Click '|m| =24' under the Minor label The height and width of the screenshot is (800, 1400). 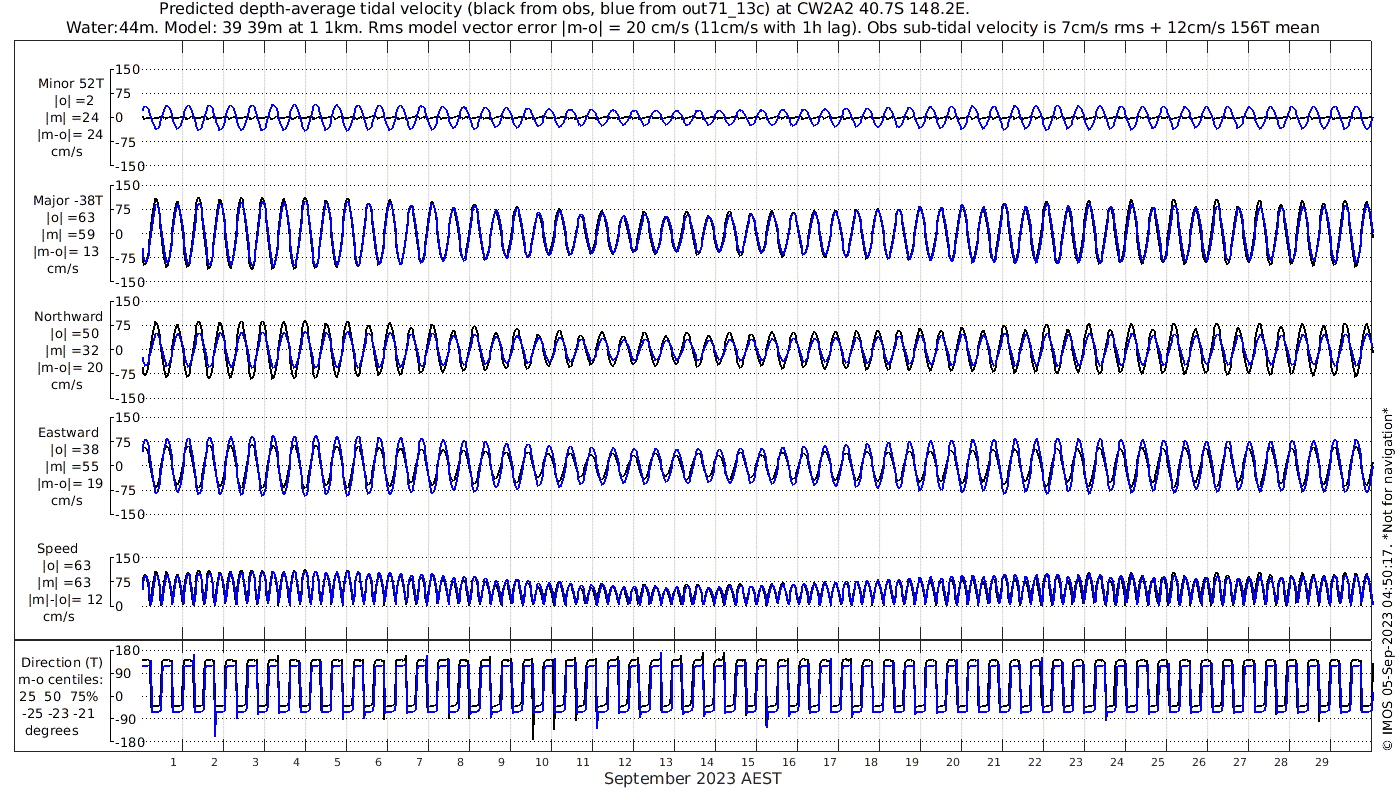click(72, 118)
